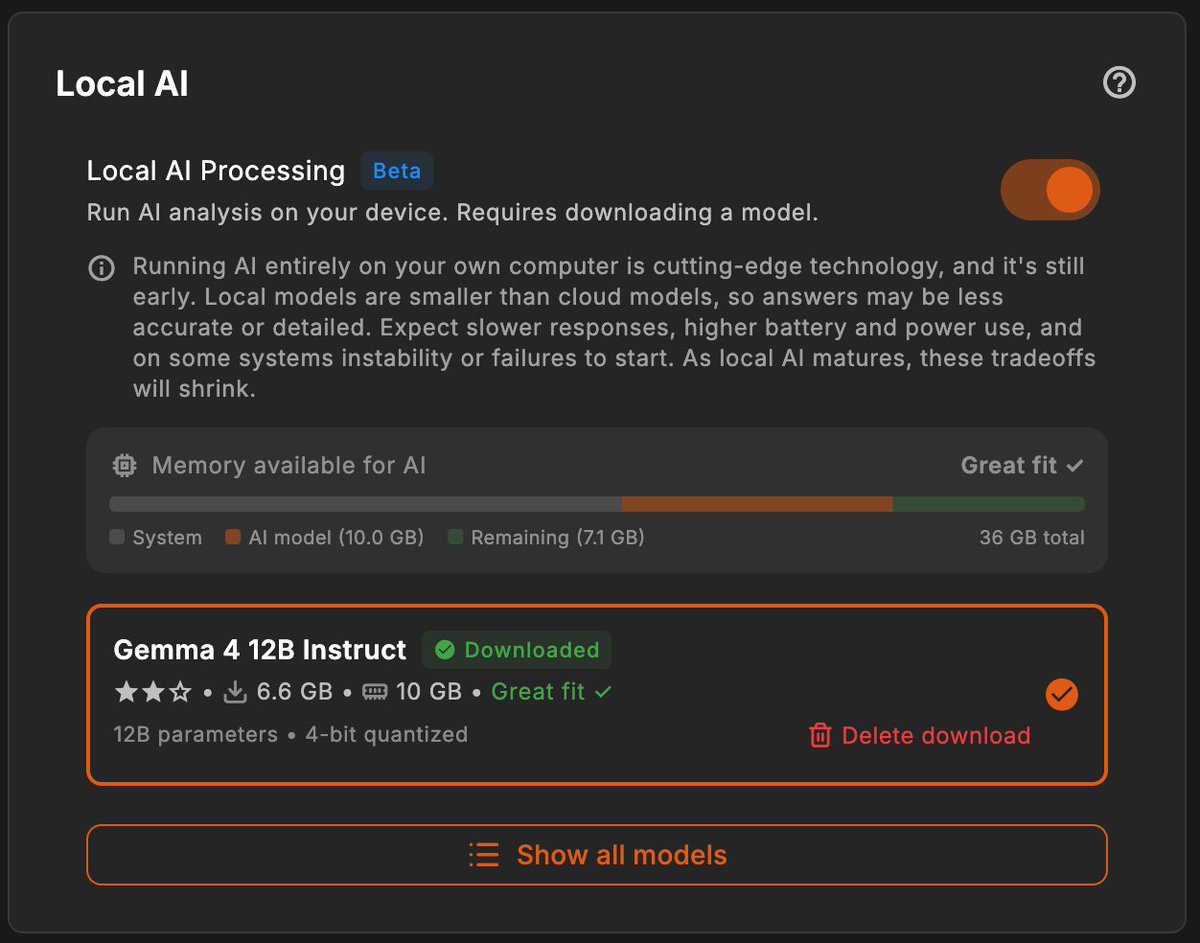Viewport: 1200px width, 943px height.
Task: Click the green Remaining memory bar segment
Action: point(989,504)
